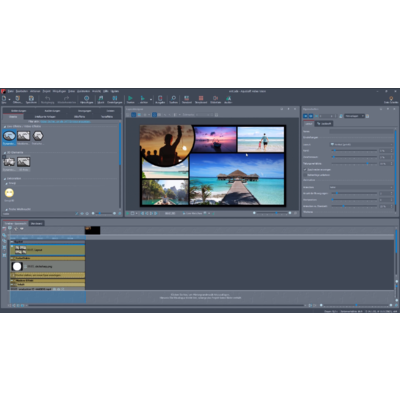Collapse the Emoji subsection
Screen dimensions: 400x400
pos(6,183)
